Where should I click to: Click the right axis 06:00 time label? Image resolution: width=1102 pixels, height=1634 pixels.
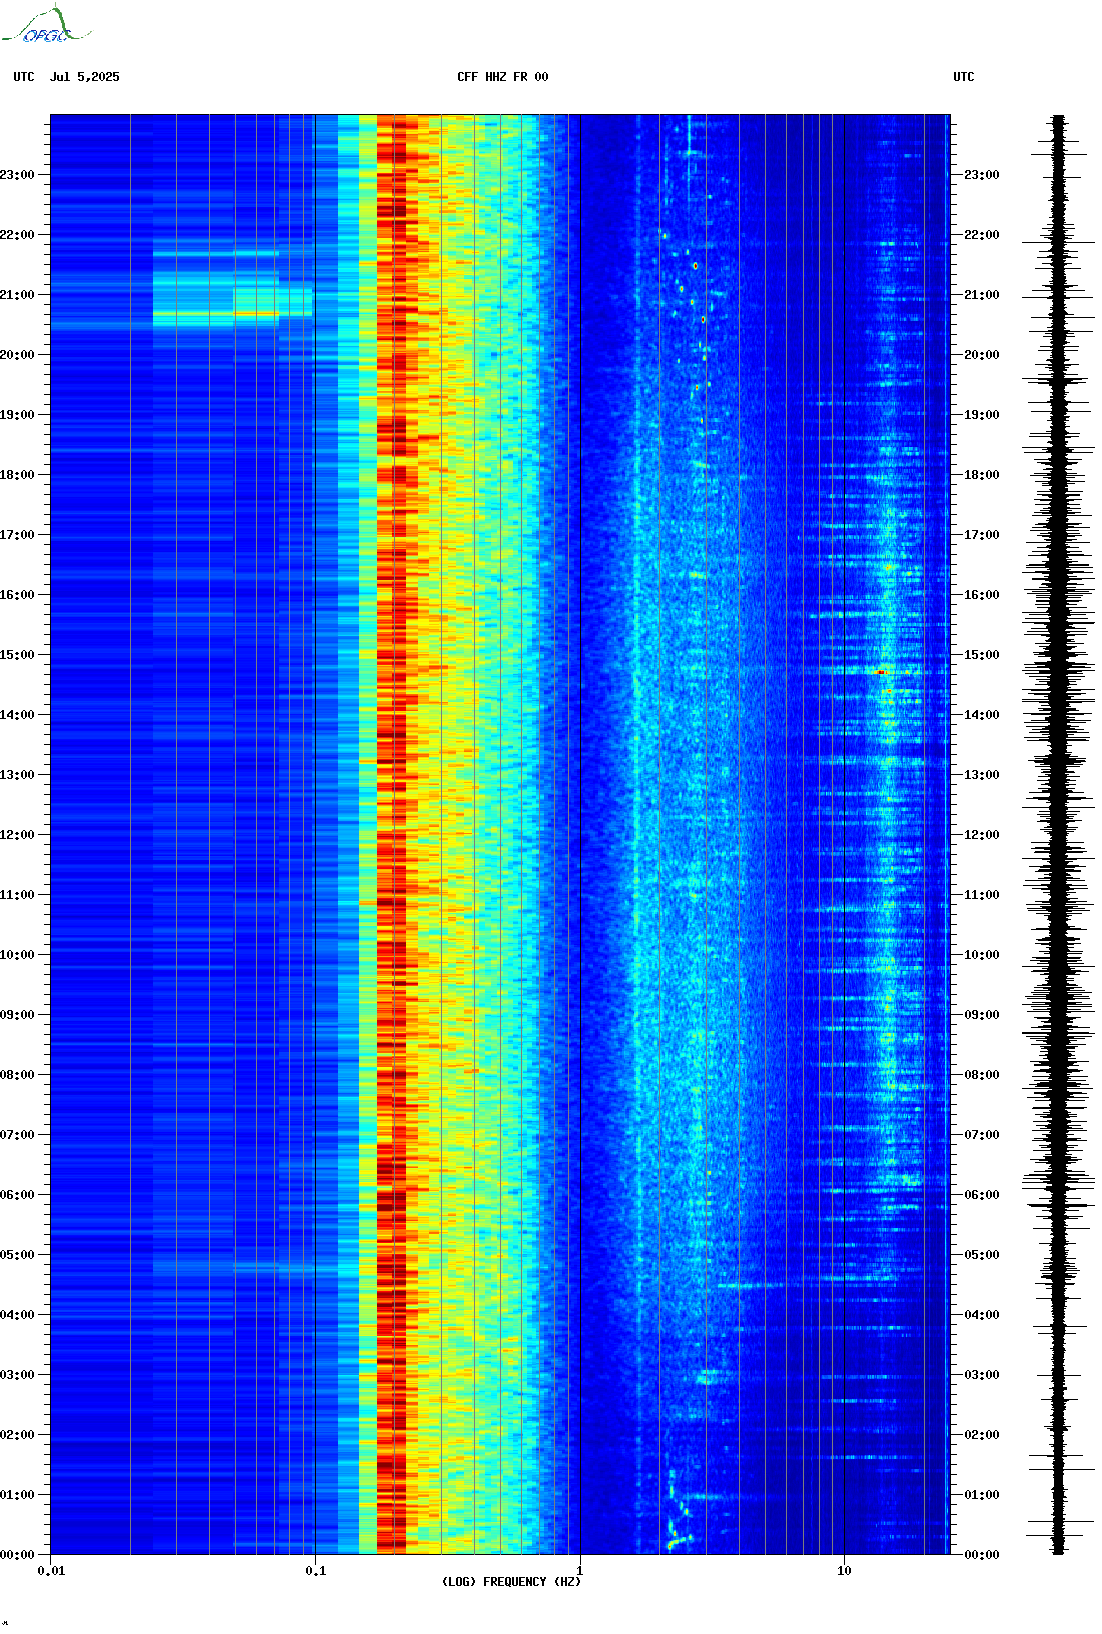(981, 1195)
